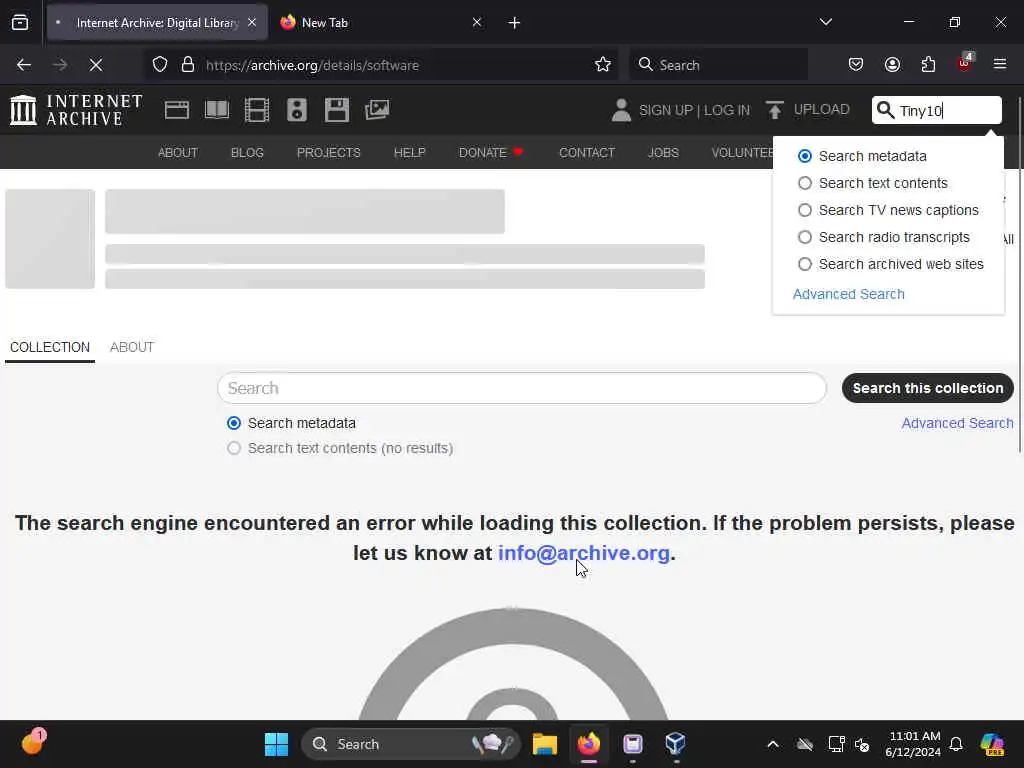Click the padlock site info icon

click(188, 65)
